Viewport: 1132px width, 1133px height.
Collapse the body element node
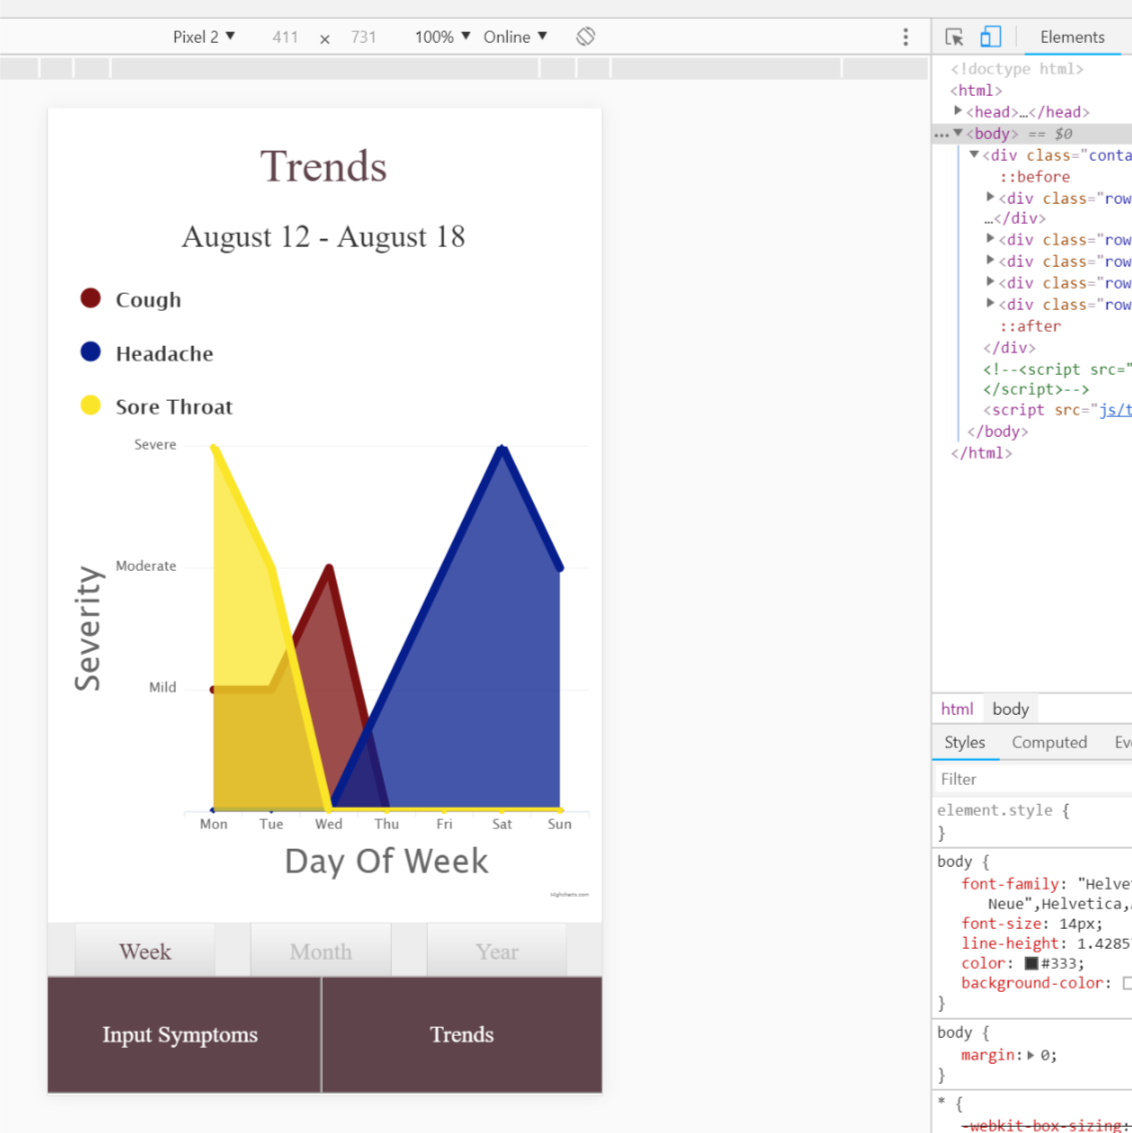pos(958,133)
